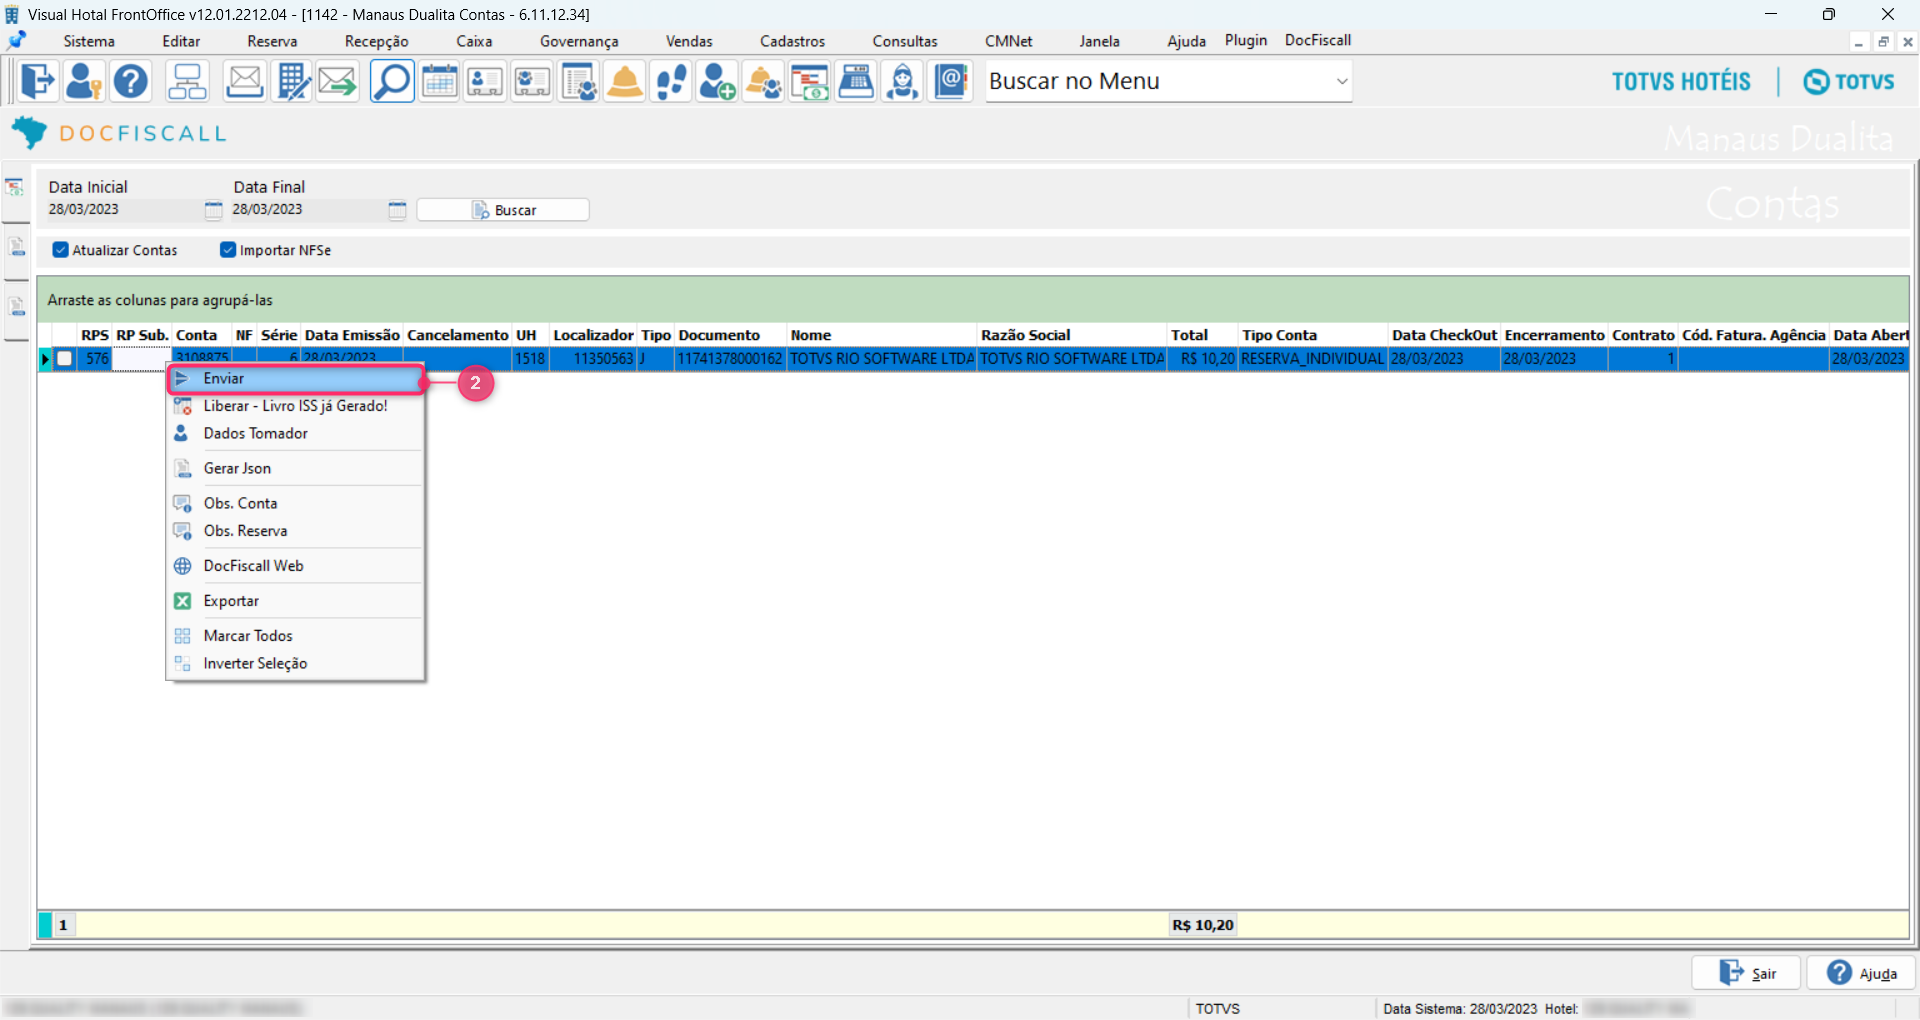1920x1020 pixels.
Task: Click document cell 11741378000162
Action: (730, 358)
